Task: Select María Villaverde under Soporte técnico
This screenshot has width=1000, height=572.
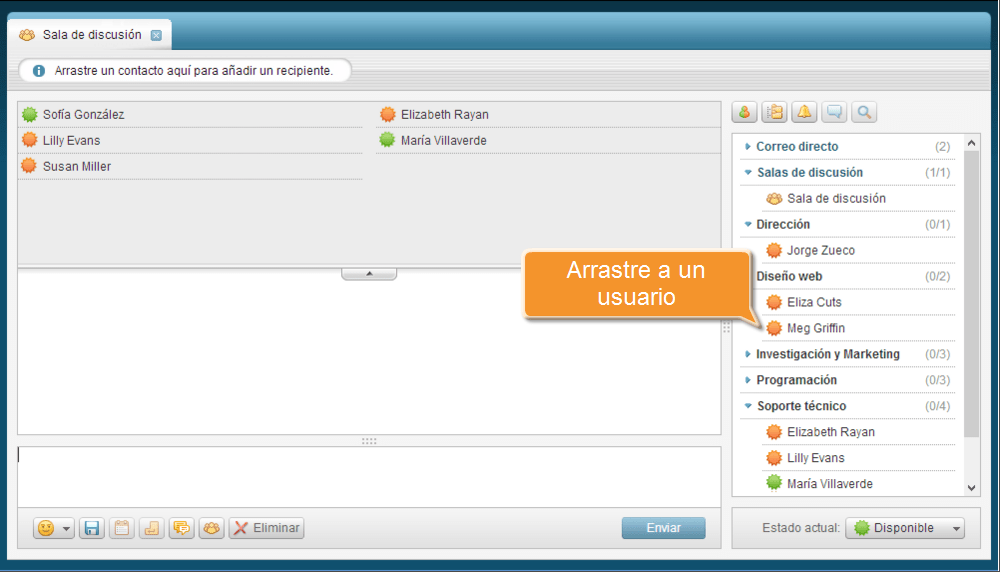Action: [829, 483]
